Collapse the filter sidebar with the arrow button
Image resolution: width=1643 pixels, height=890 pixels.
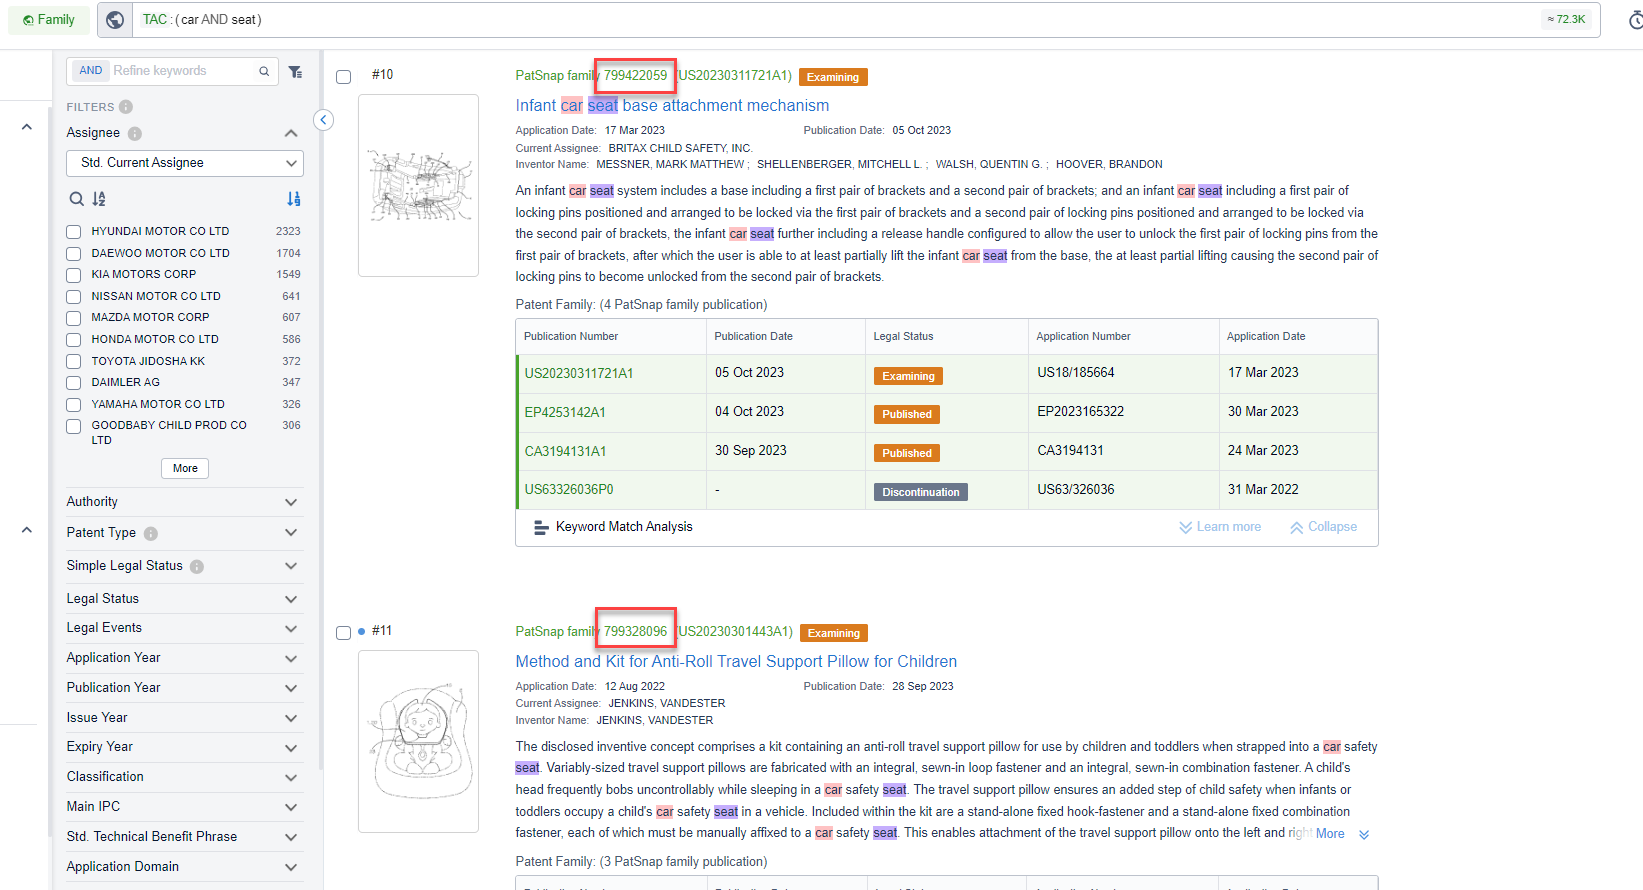click(x=323, y=120)
